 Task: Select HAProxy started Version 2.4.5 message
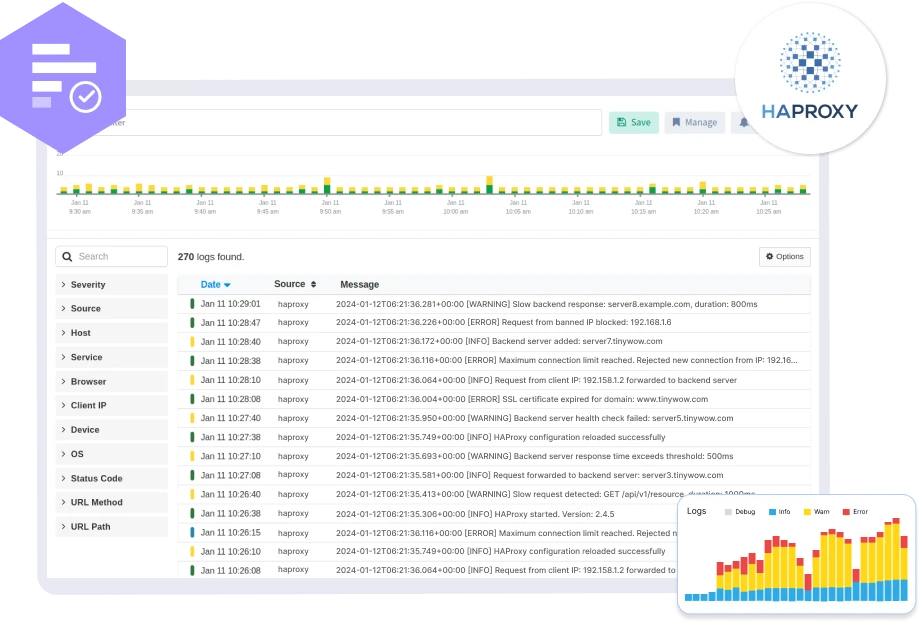[x=475, y=514]
